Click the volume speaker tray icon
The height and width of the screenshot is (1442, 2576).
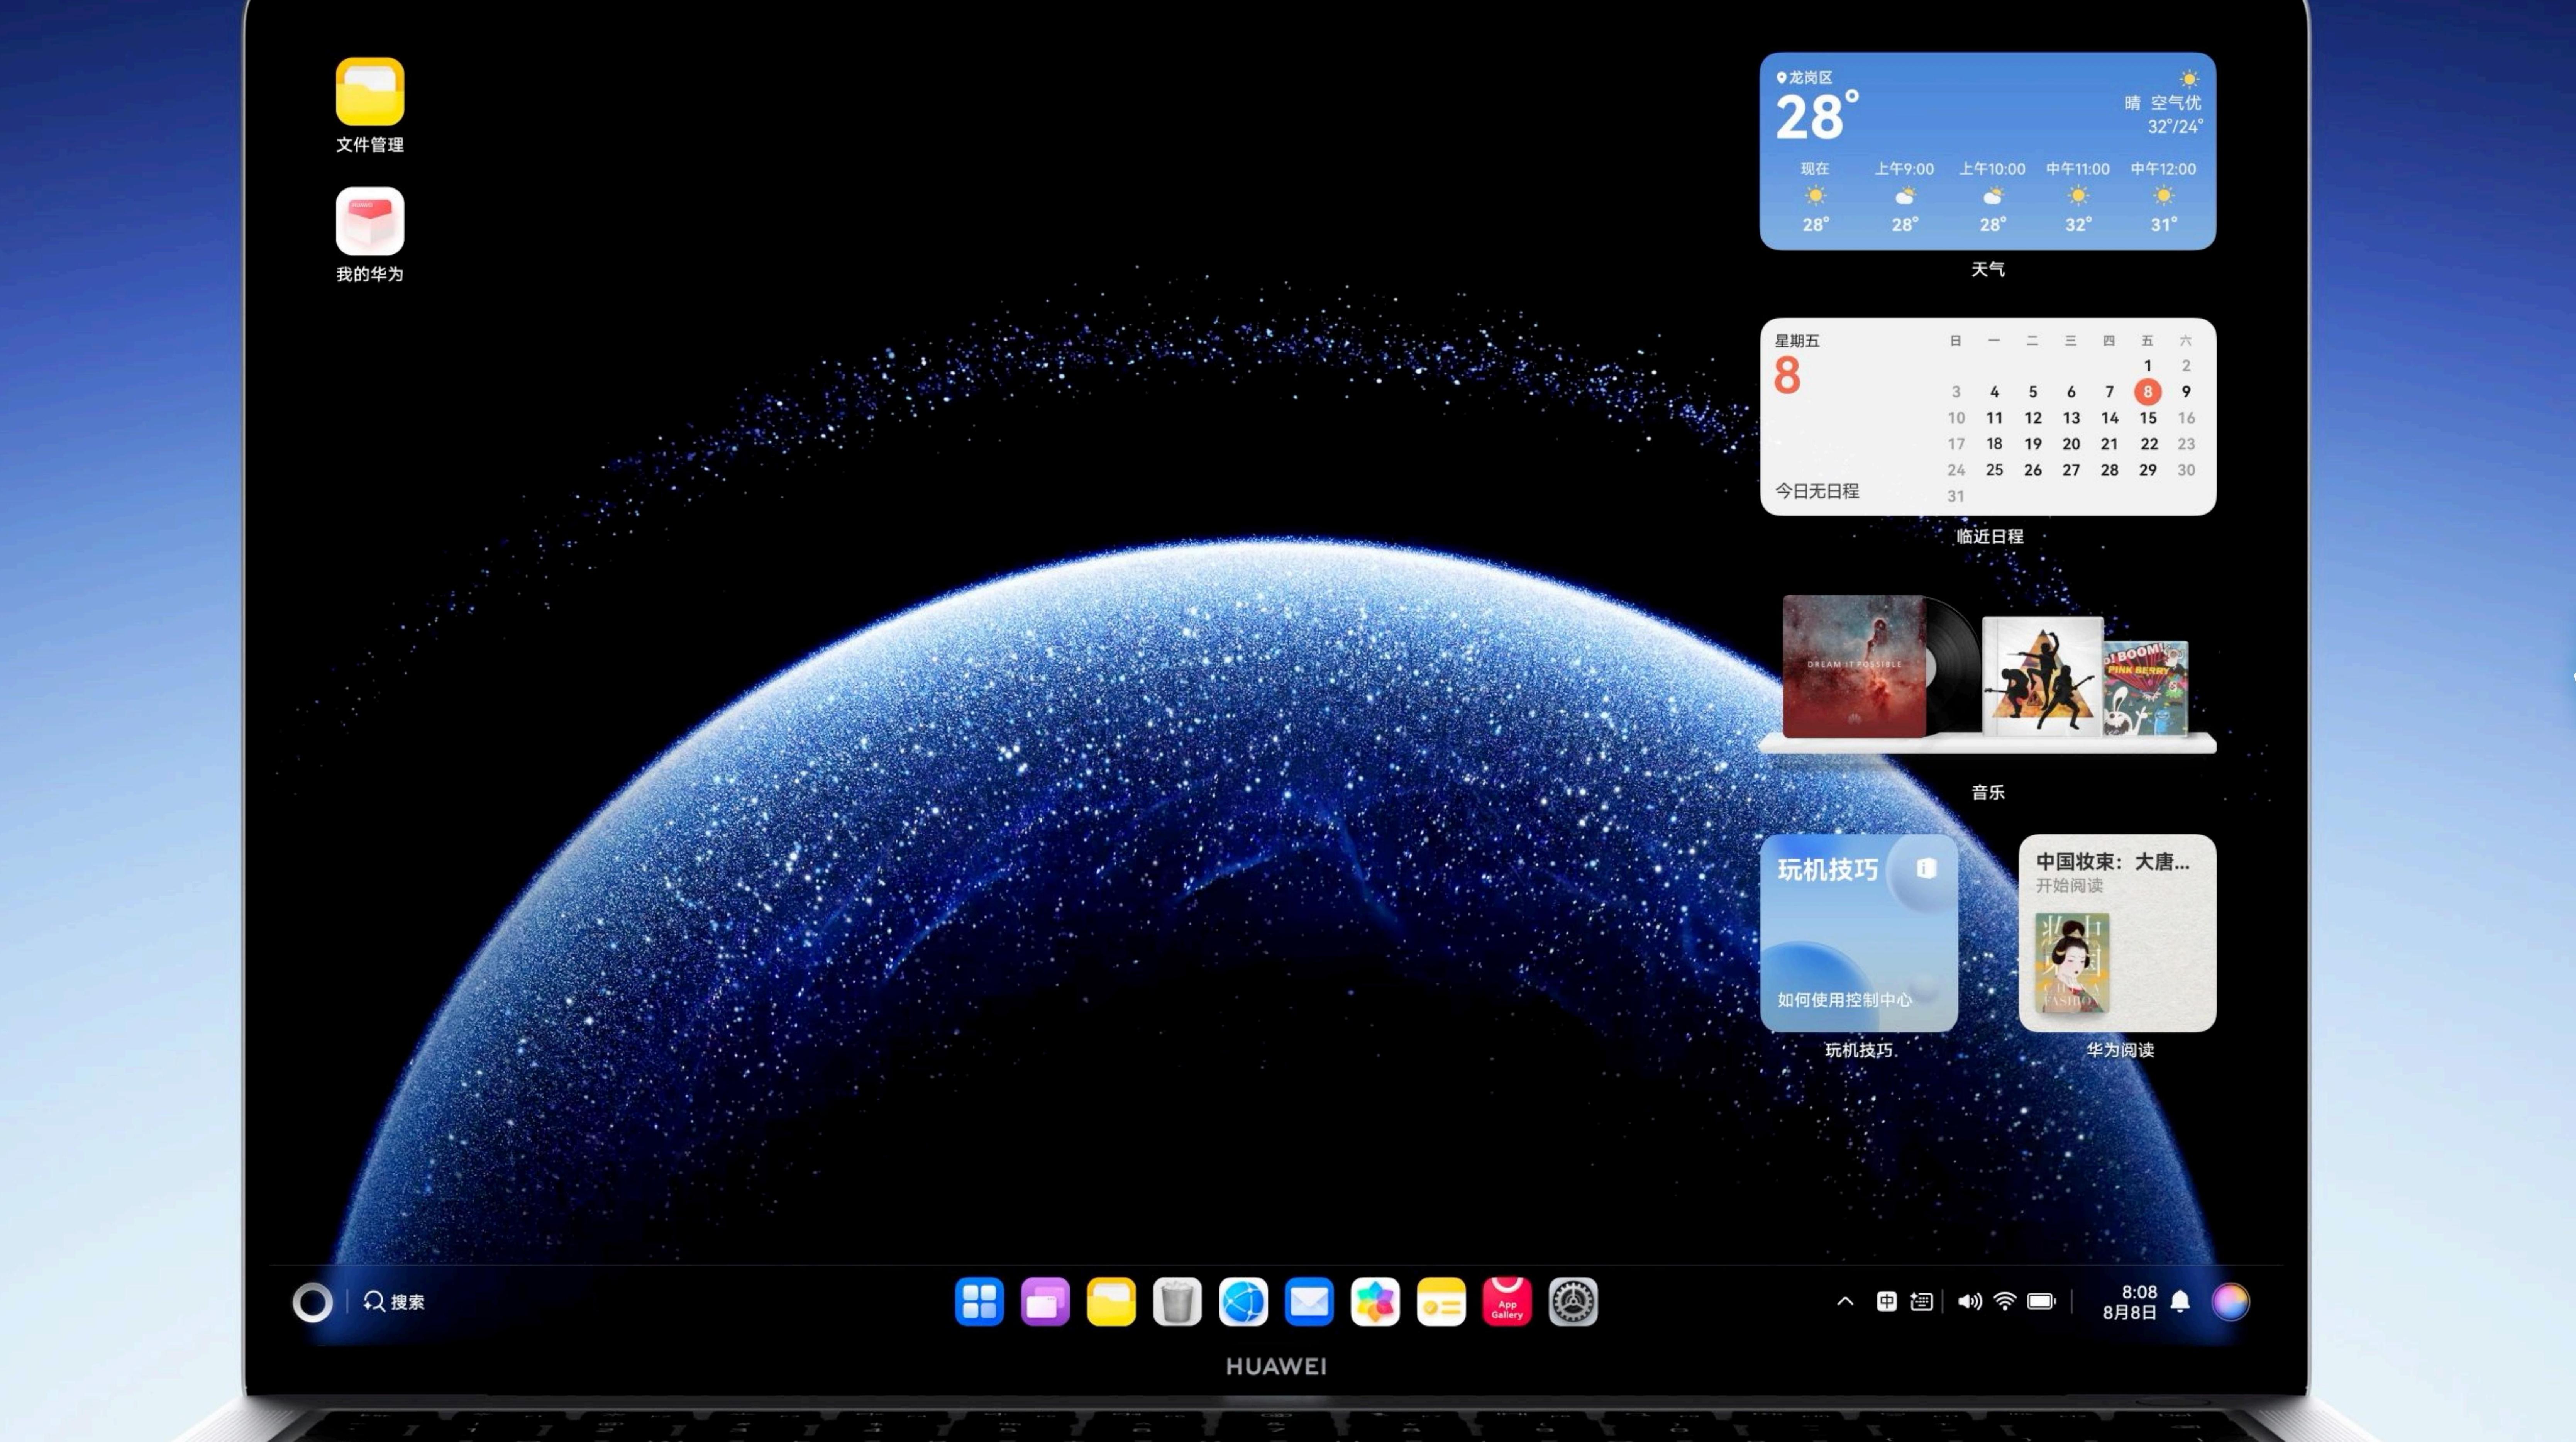[1969, 1301]
